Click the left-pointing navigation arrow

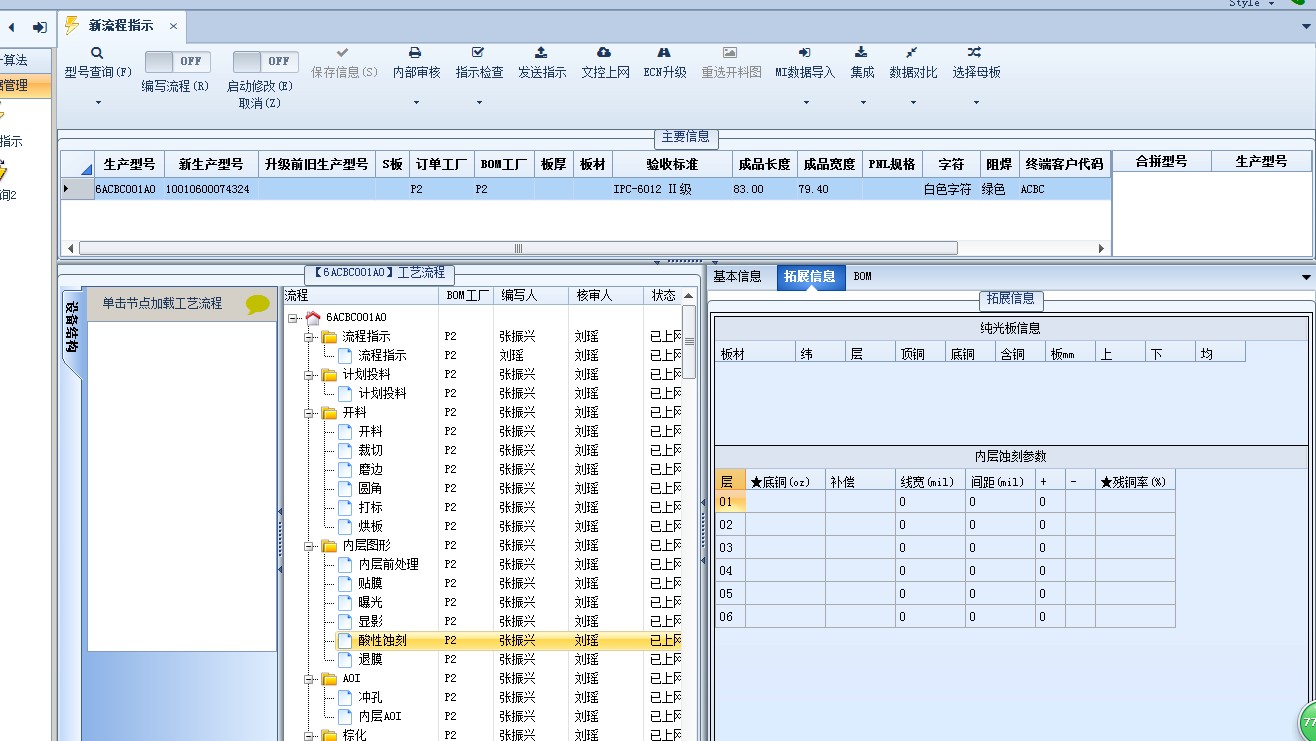point(11,27)
